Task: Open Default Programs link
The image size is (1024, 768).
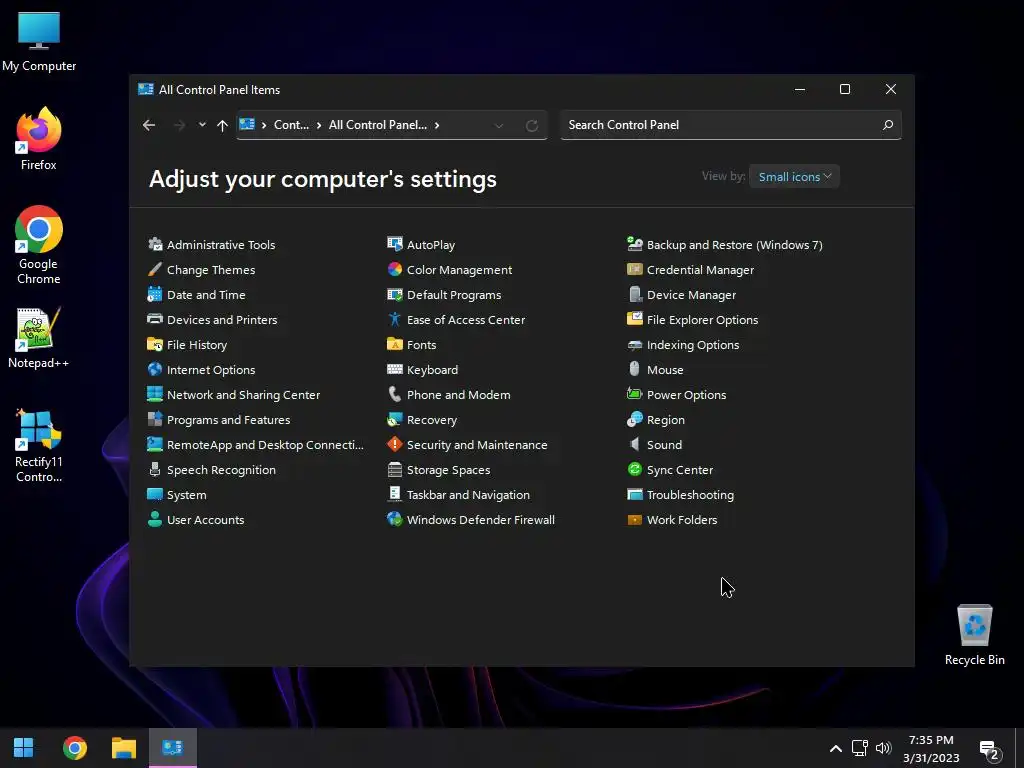Action: (x=454, y=295)
